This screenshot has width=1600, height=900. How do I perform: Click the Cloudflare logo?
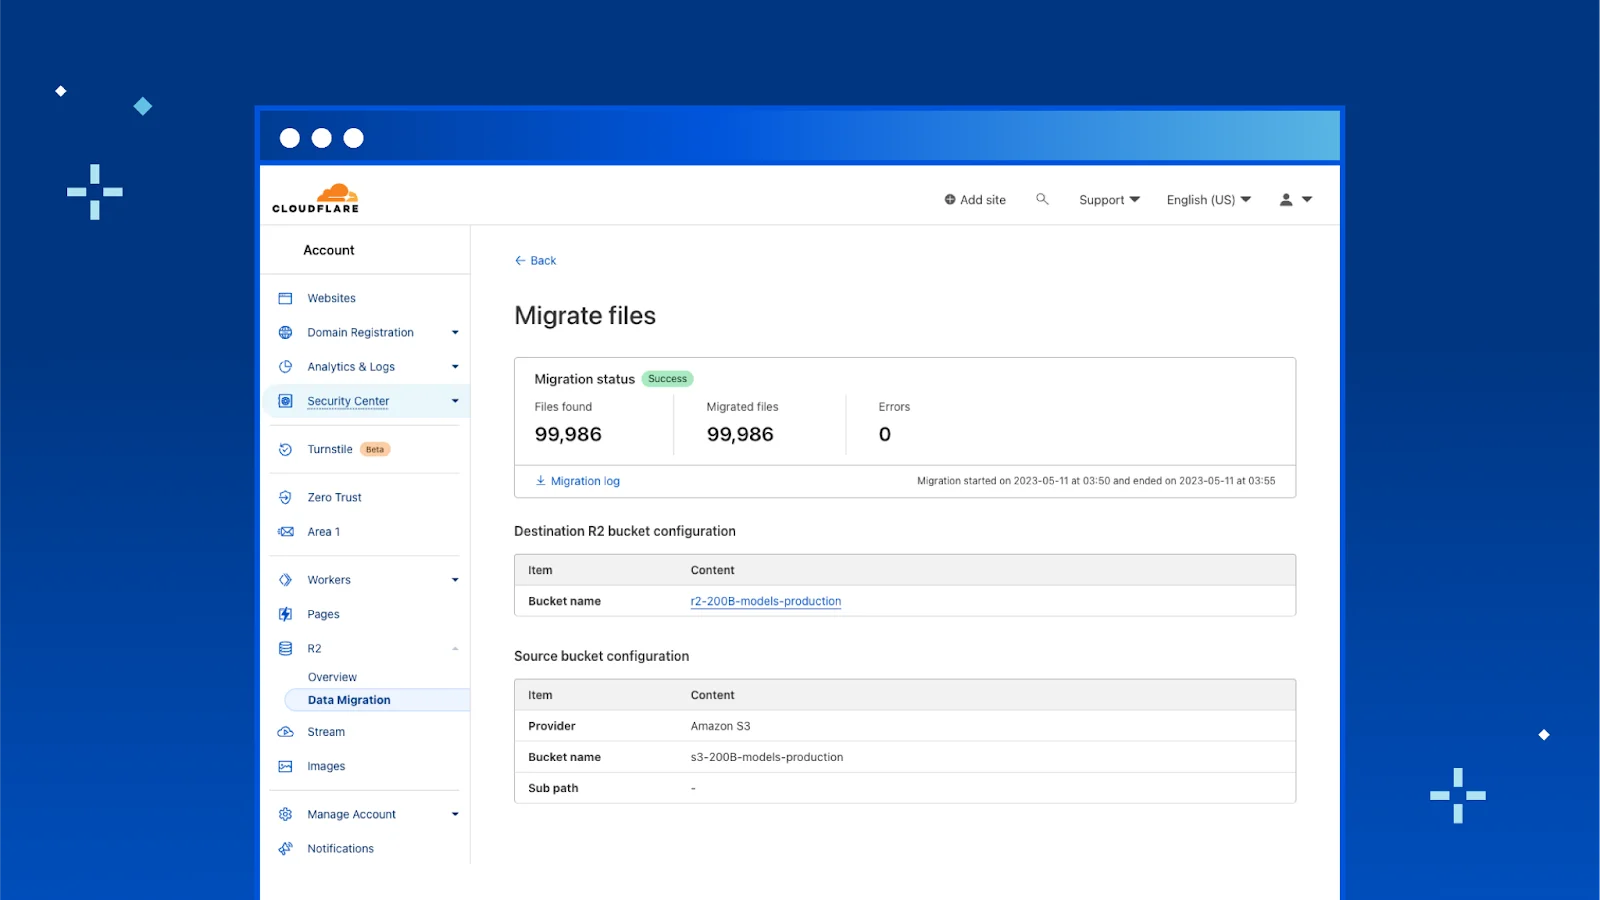point(316,198)
